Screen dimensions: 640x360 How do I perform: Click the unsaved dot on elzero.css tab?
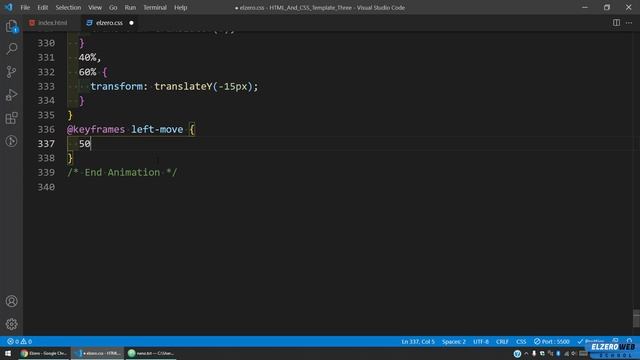pos(131,23)
